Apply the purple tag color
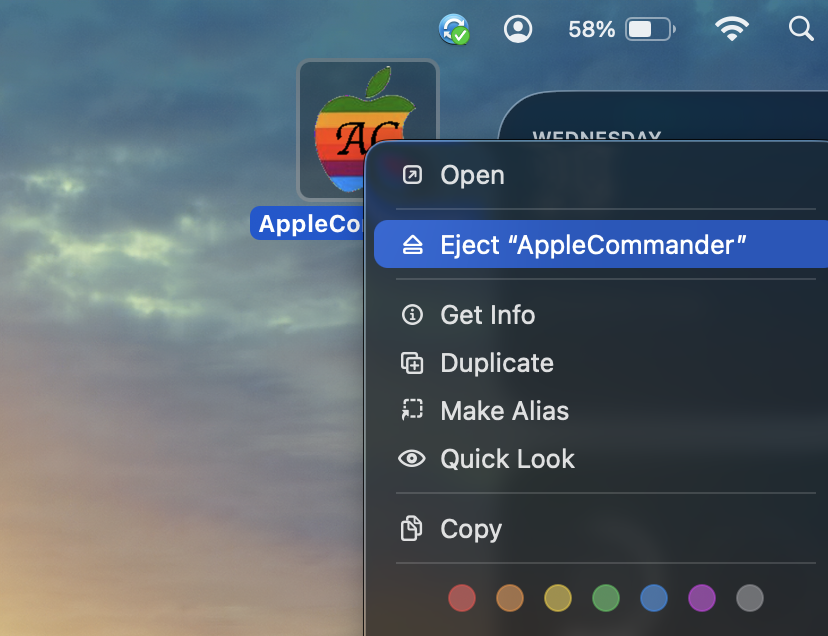The height and width of the screenshot is (636, 828). 702,598
